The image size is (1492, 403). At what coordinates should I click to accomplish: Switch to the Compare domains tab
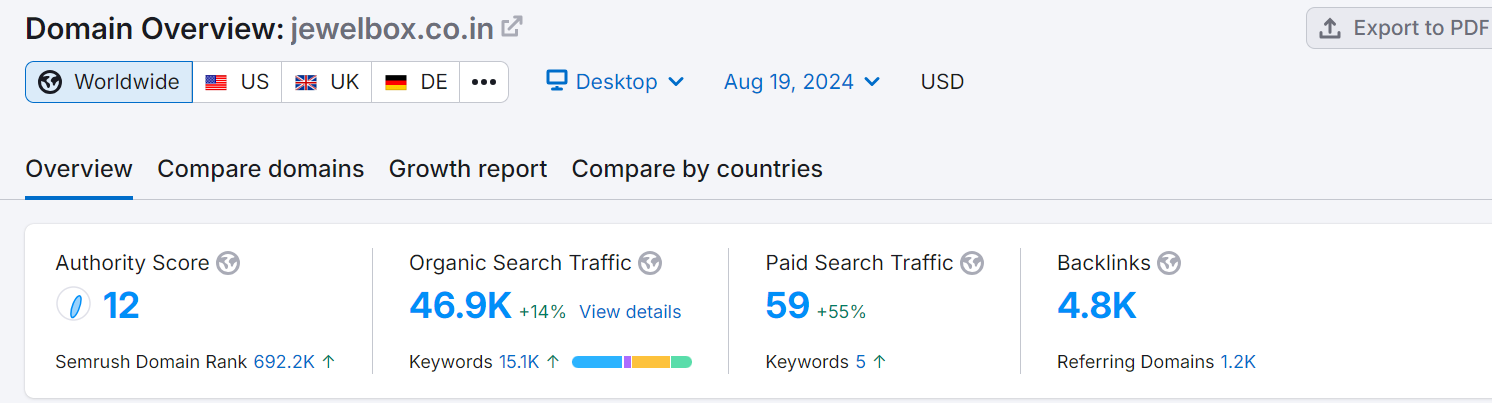pyautogui.click(x=261, y=169)
